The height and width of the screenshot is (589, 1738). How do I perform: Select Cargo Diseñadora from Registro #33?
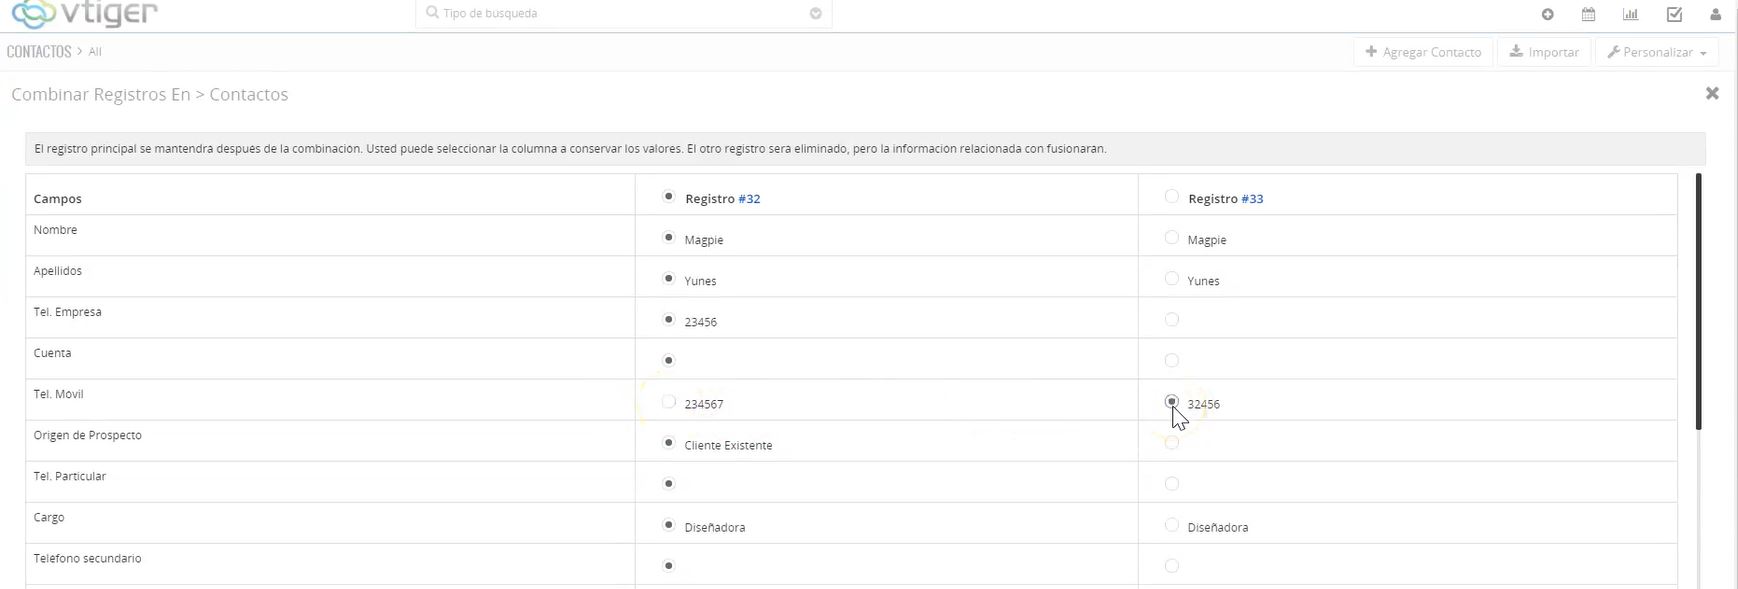click(1171, 525)
